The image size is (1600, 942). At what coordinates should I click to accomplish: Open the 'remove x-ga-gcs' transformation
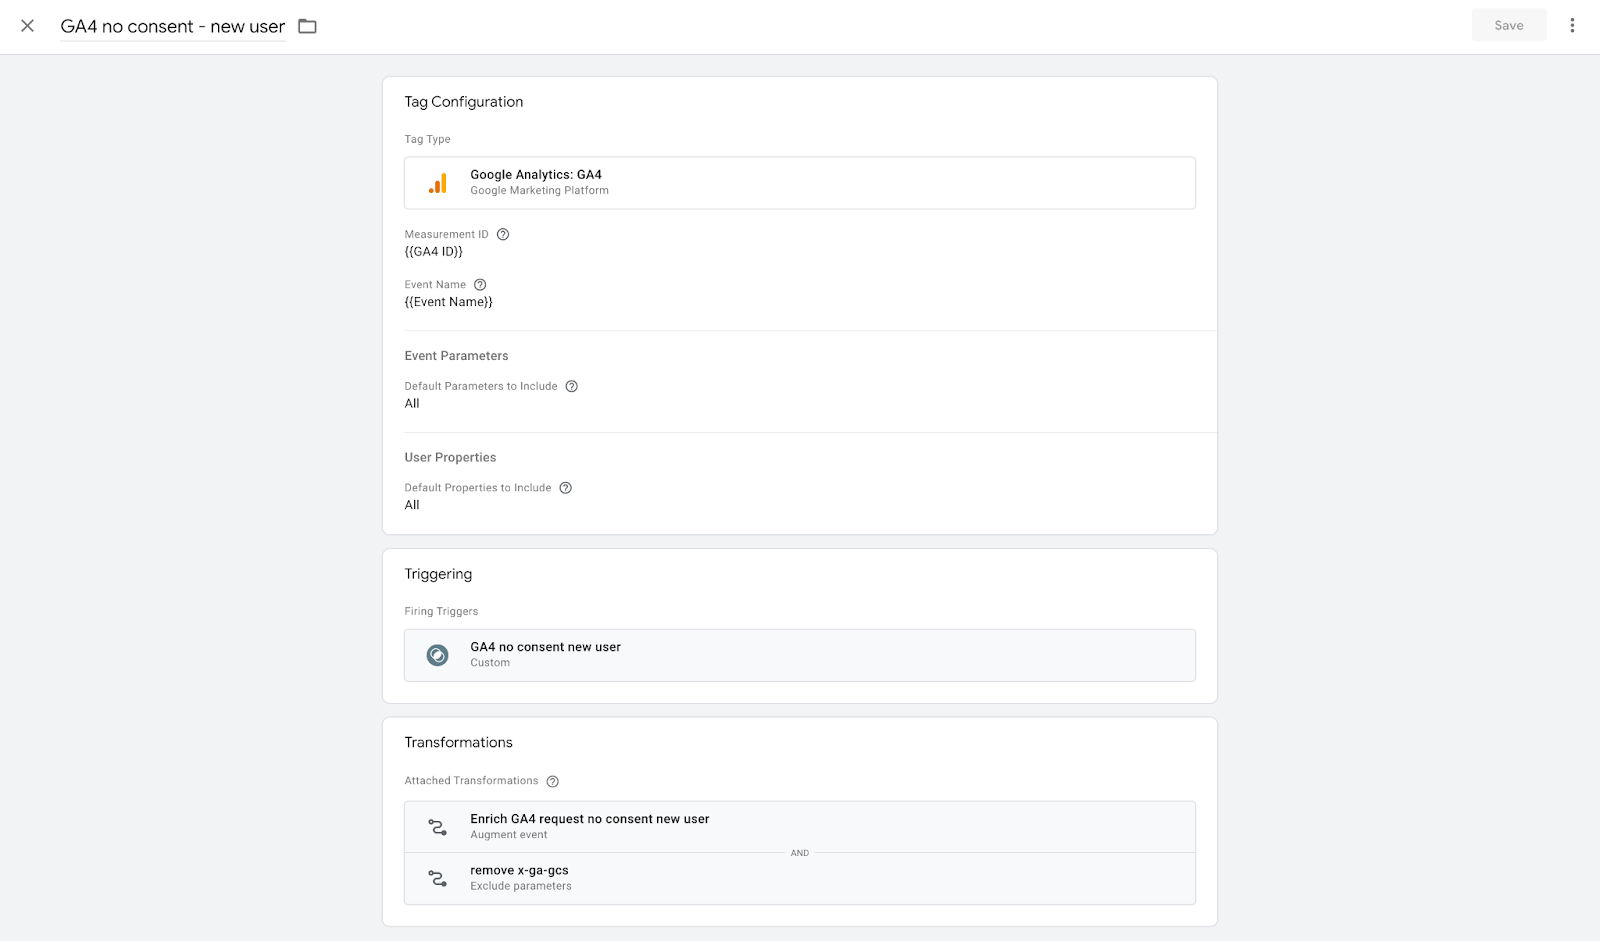tap(800, 879)
